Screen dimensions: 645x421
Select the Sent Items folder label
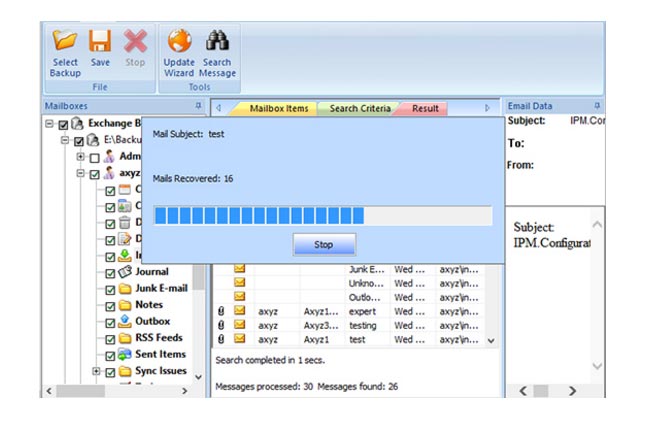pos(160,354)
